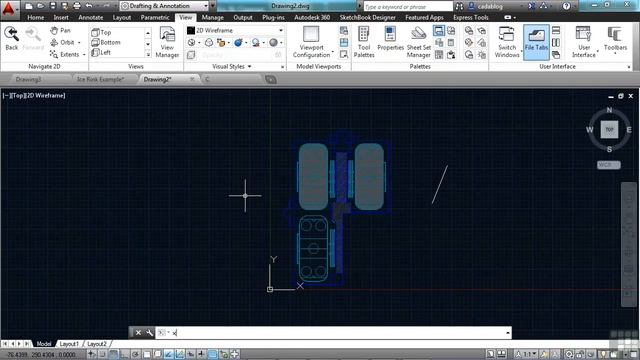Click the new file tab icon
This screenshot has width=640, height=360.
click(270, 80)
